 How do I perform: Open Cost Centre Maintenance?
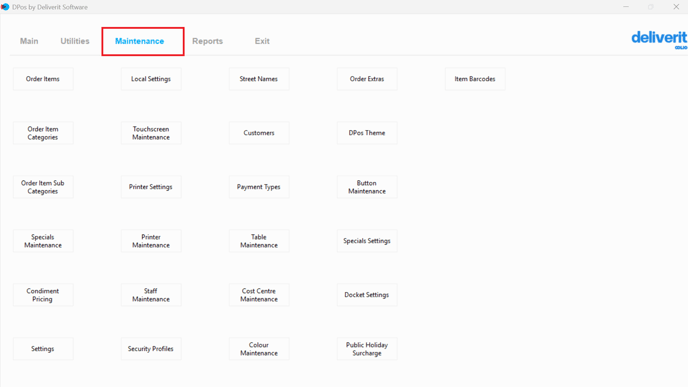pyautogui.click(x=259, y=295)
